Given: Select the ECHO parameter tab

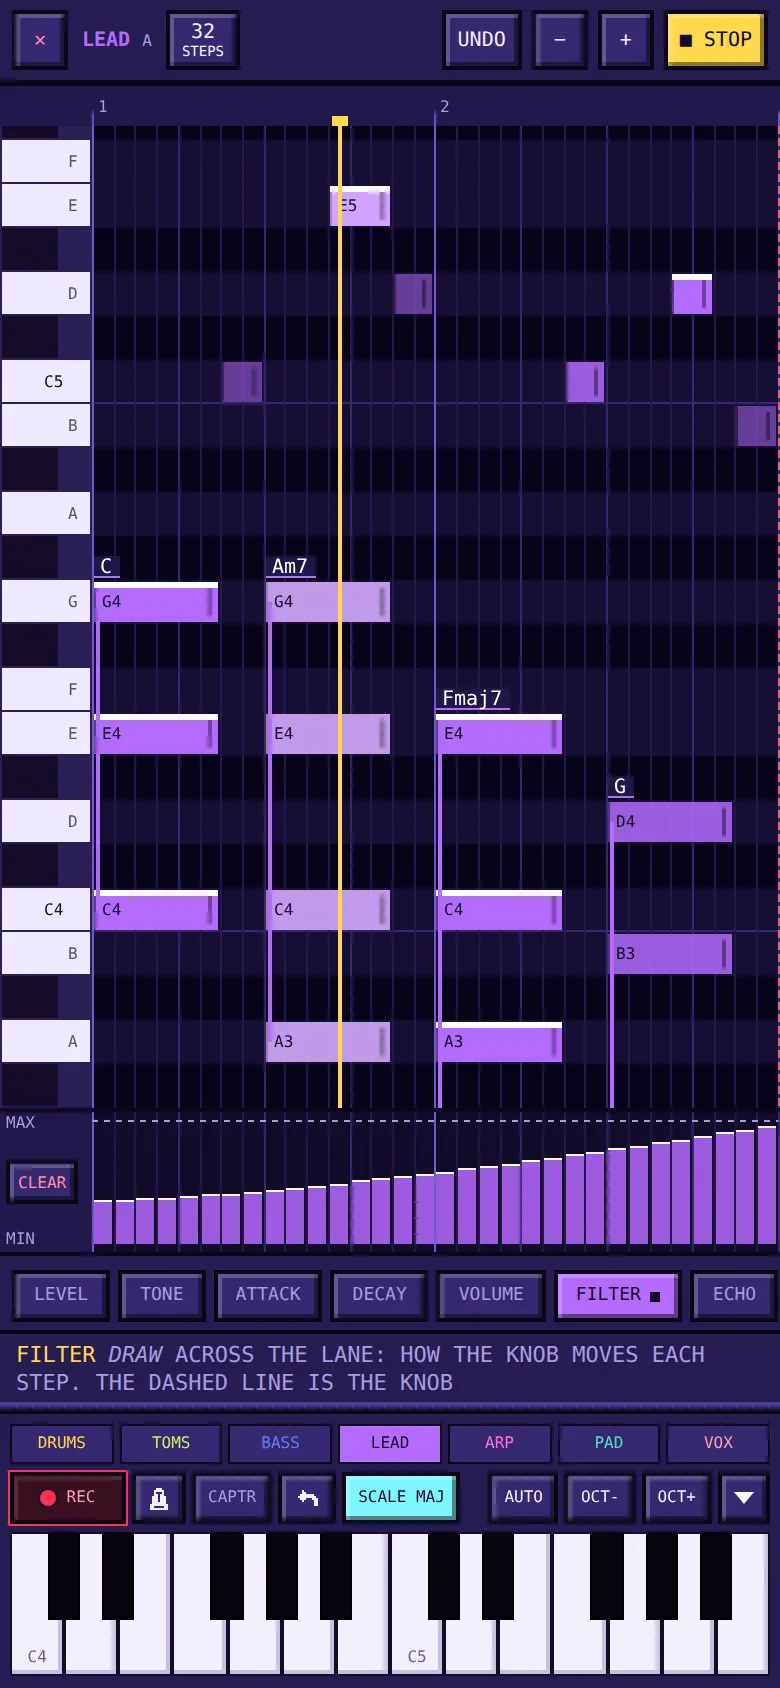Looking at the screenshot, I should coord(734,1295).
